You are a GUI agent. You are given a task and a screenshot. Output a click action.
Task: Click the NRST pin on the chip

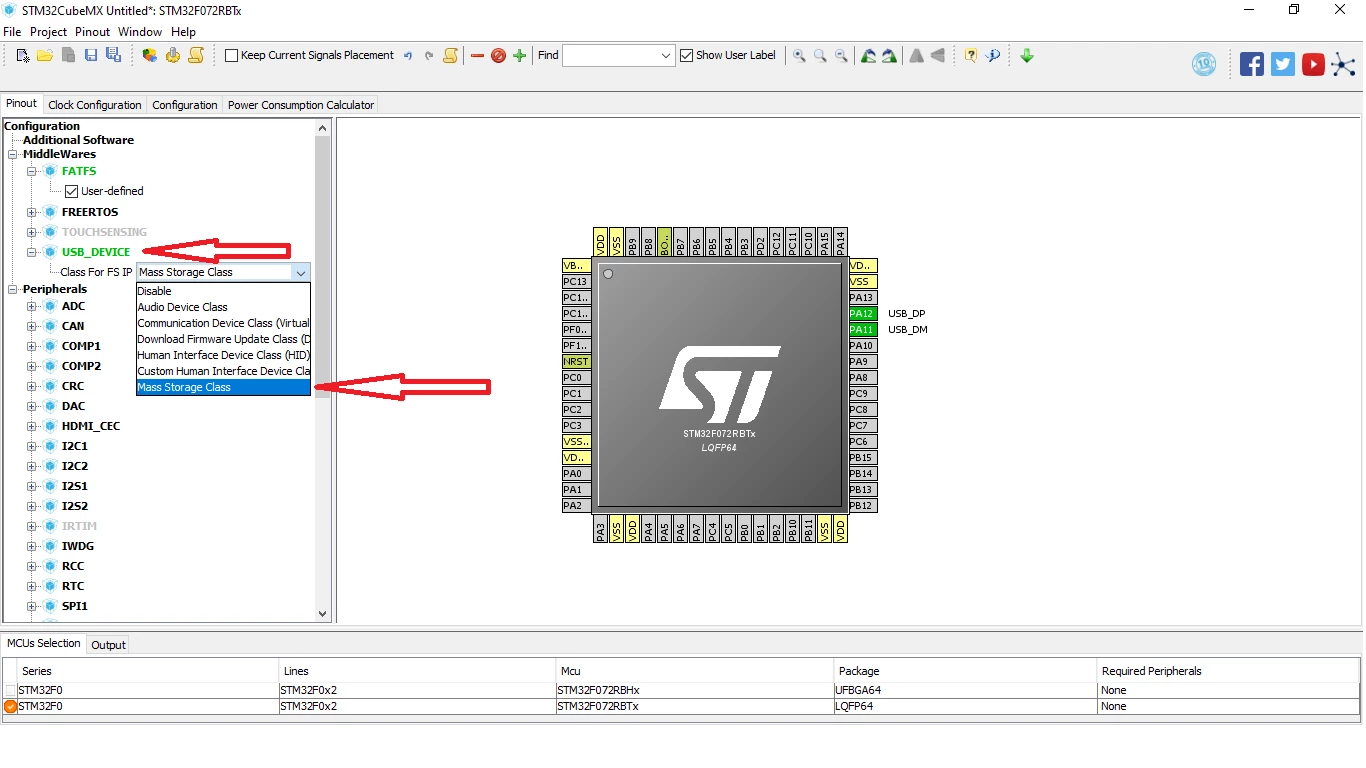576,362
